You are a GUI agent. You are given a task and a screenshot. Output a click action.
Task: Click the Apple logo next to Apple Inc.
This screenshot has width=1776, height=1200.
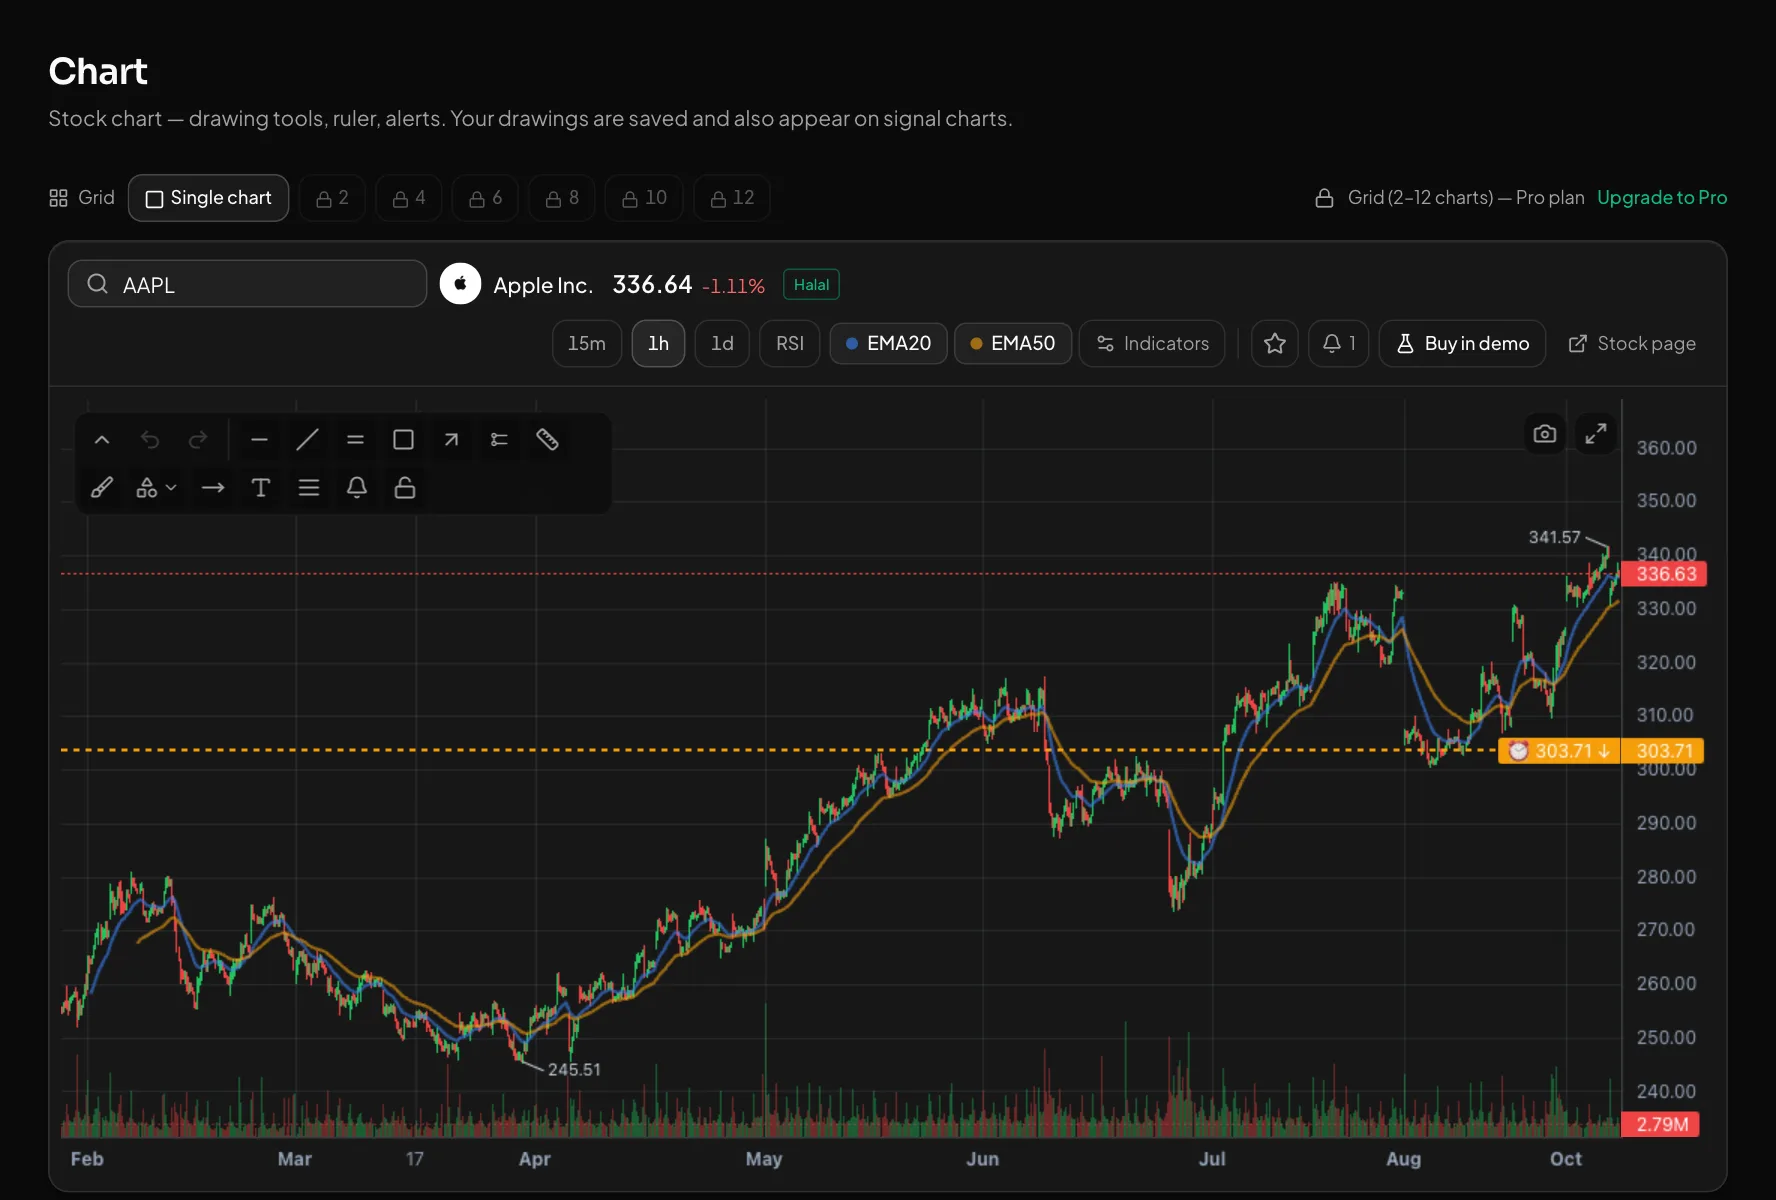[x=460, y=284]
